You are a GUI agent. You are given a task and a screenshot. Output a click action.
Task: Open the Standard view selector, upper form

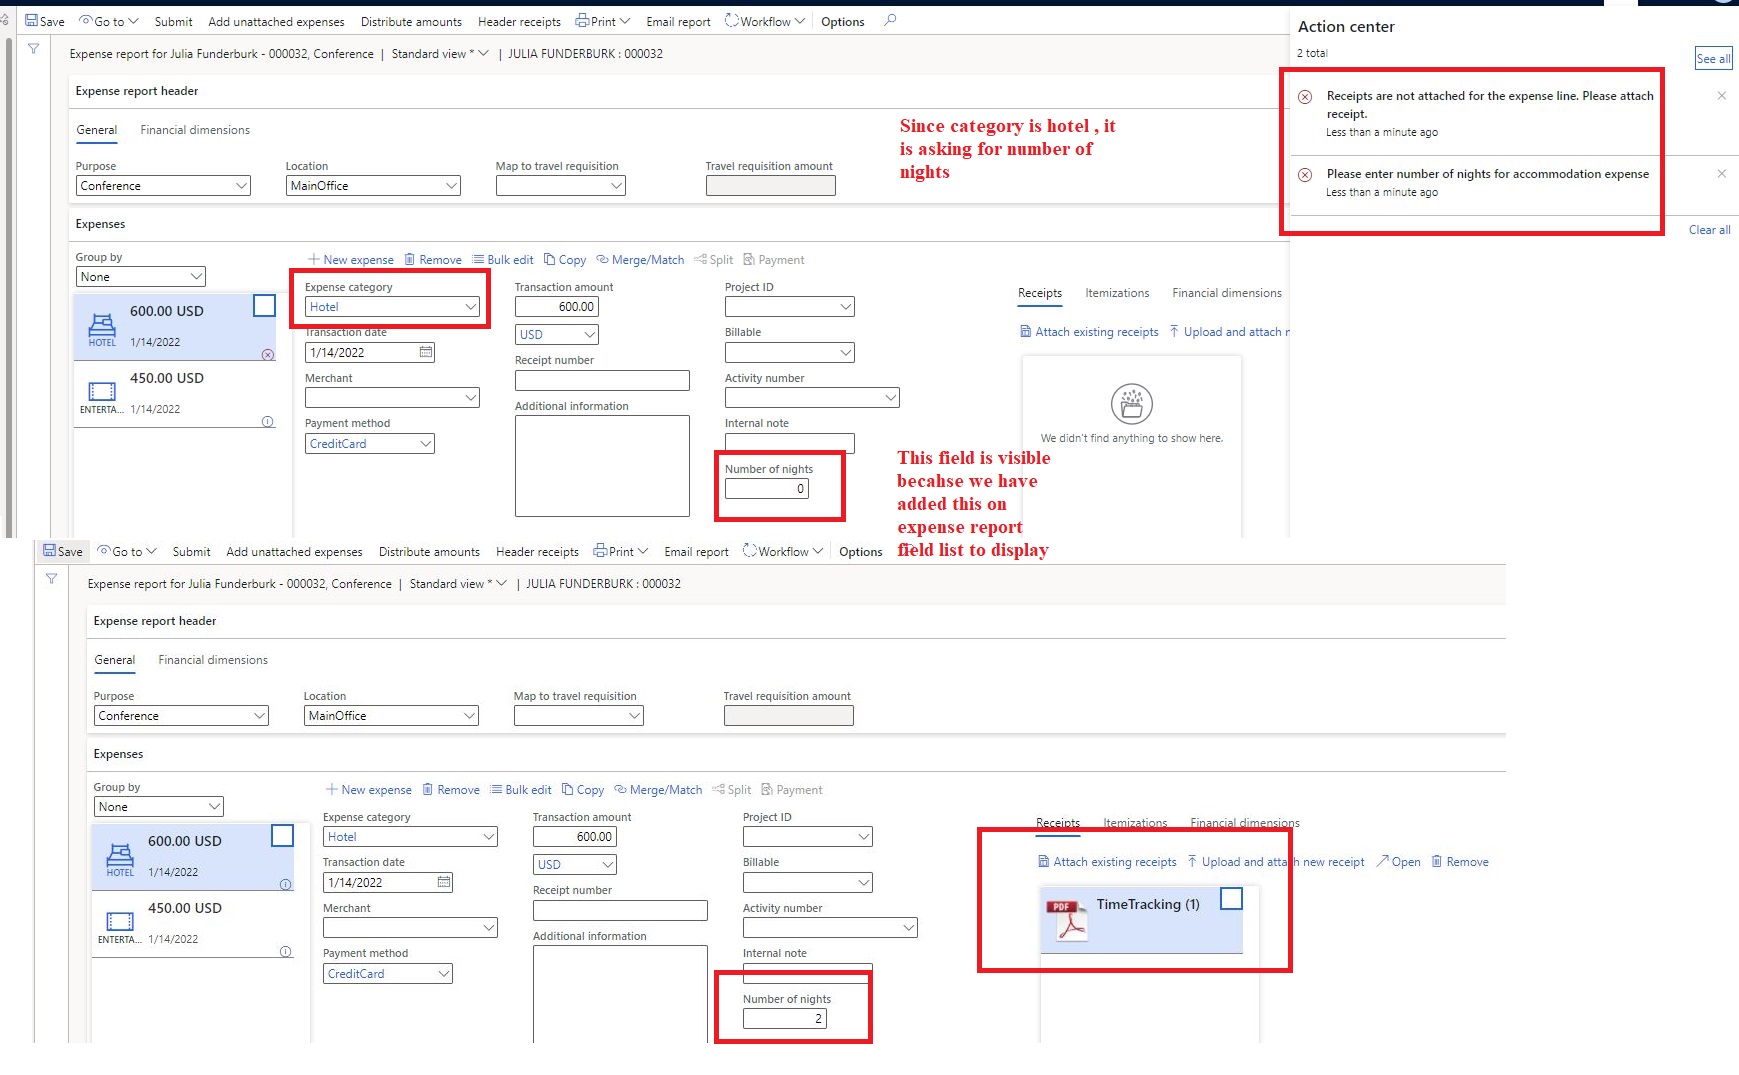click(440, 54)
